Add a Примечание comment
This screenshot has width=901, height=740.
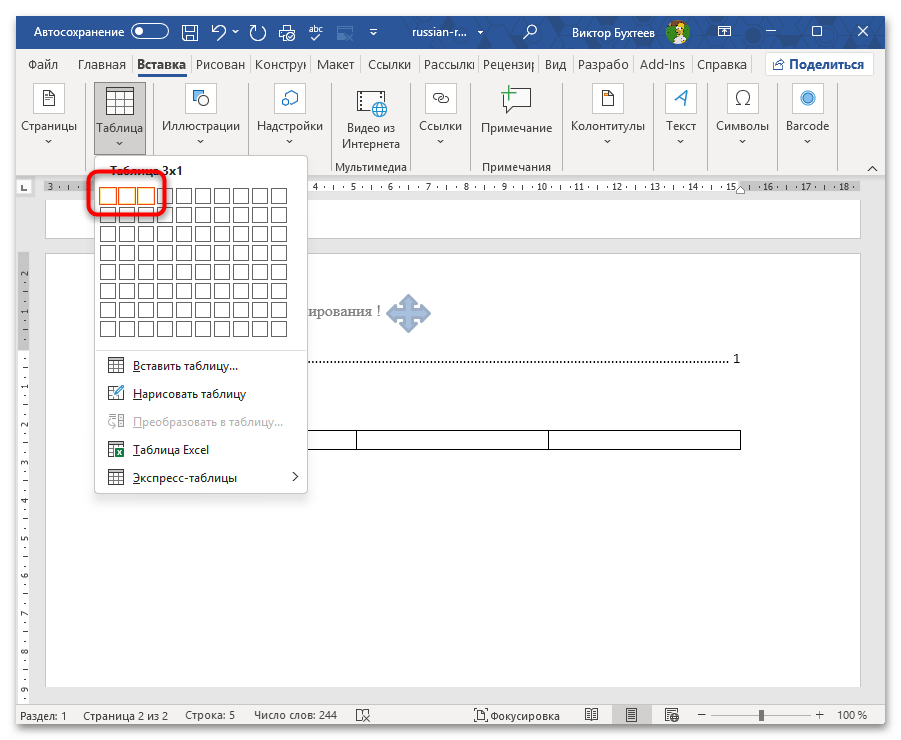click(x=516, y=111)
